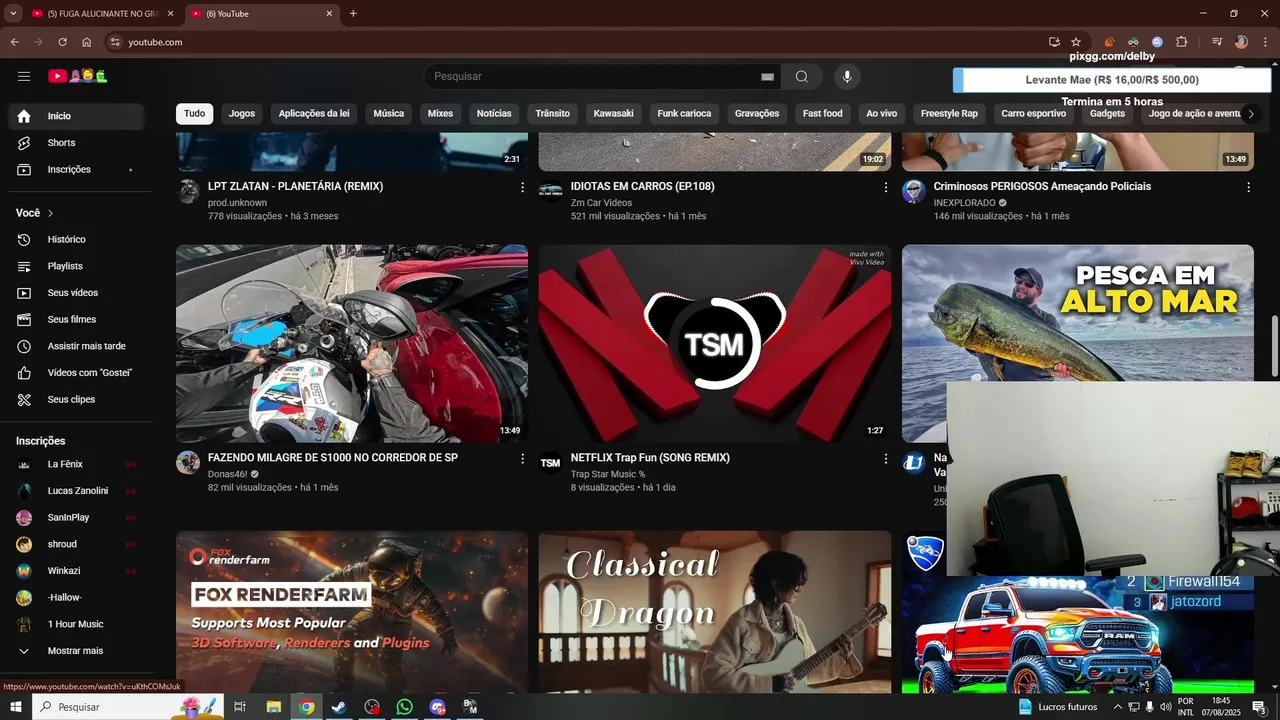
Task: Open the YouTube hamburger guide menu
Action: click(x=24, y=76)
